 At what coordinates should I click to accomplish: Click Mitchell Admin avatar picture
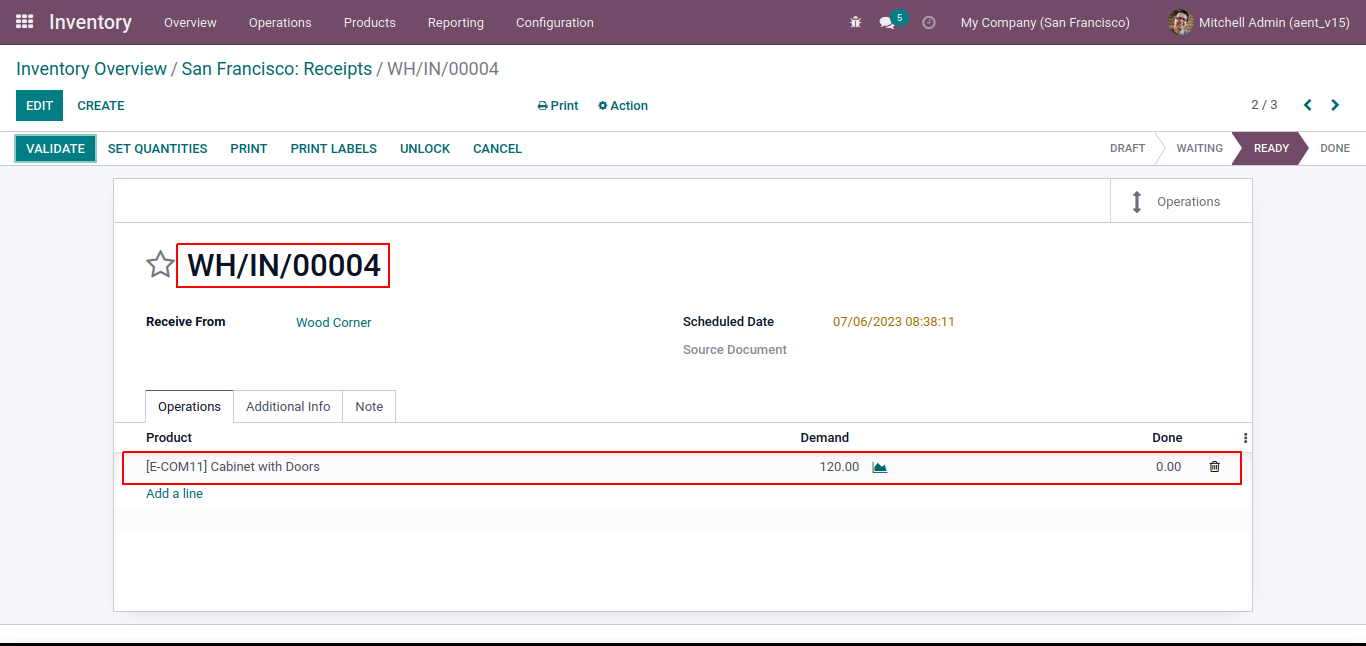pos(1180,22)
